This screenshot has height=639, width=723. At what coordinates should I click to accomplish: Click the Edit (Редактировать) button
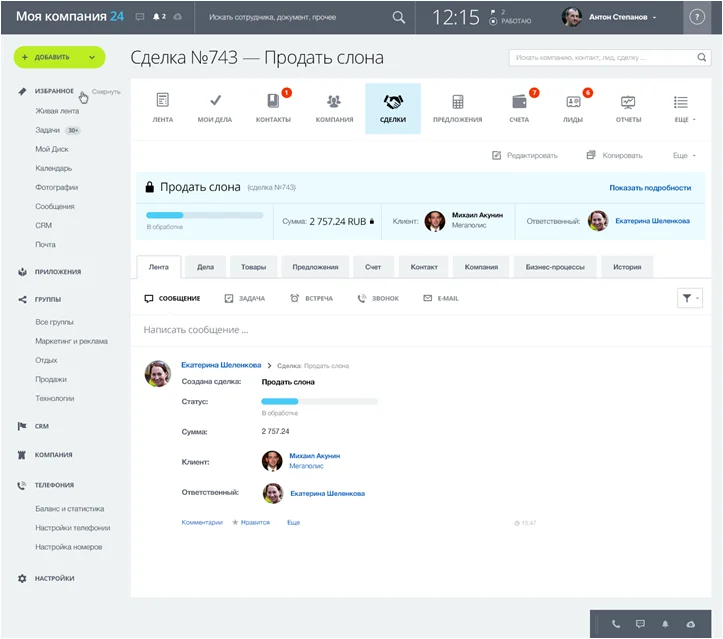click(525, 156)
